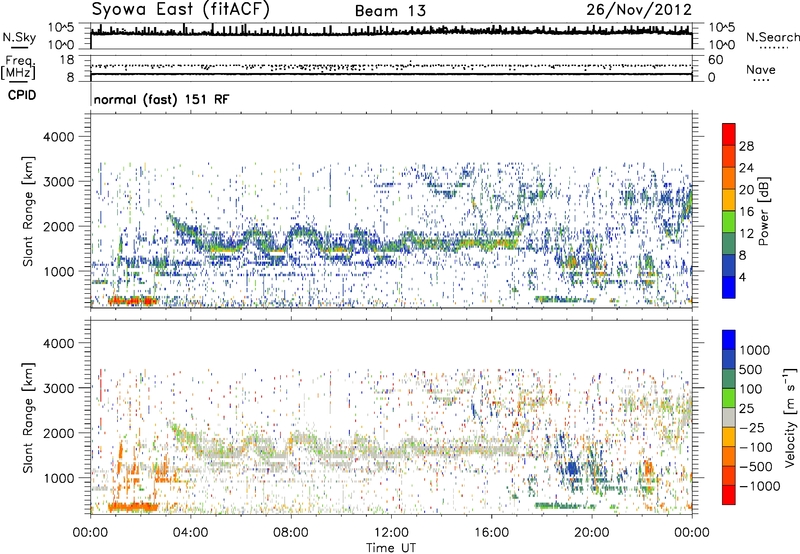800x554 pixels.
Task: Click the 'N.Sky' legend label
Action: click(19, 37)
